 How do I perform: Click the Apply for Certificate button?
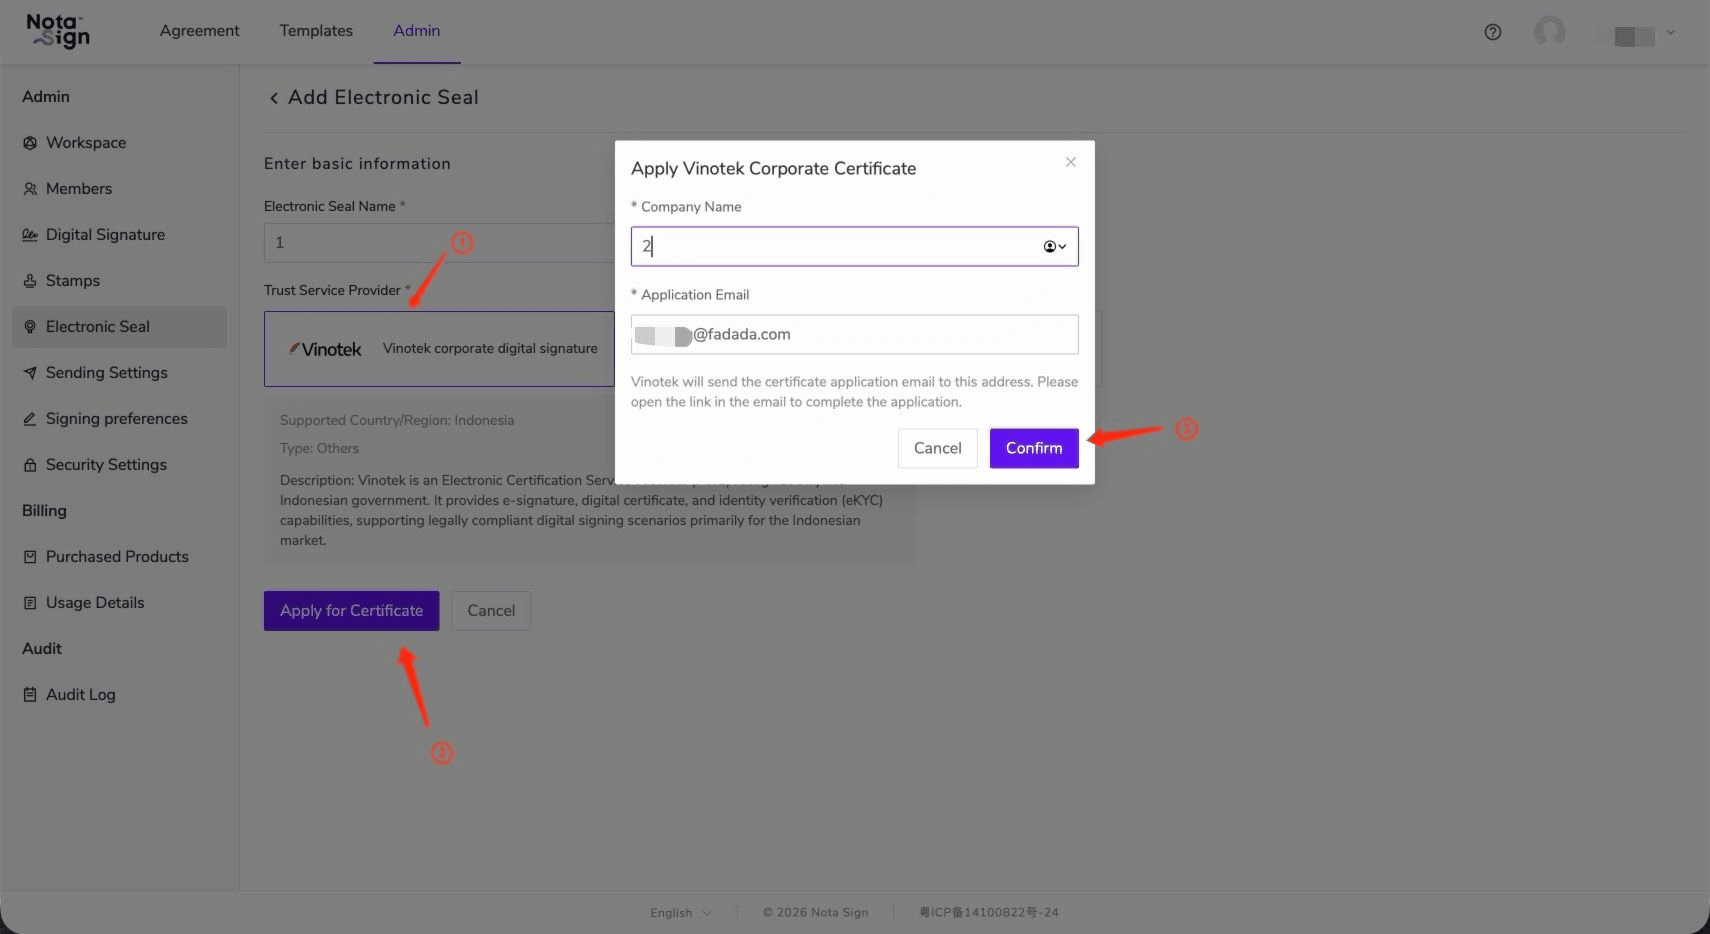point(352,611)
